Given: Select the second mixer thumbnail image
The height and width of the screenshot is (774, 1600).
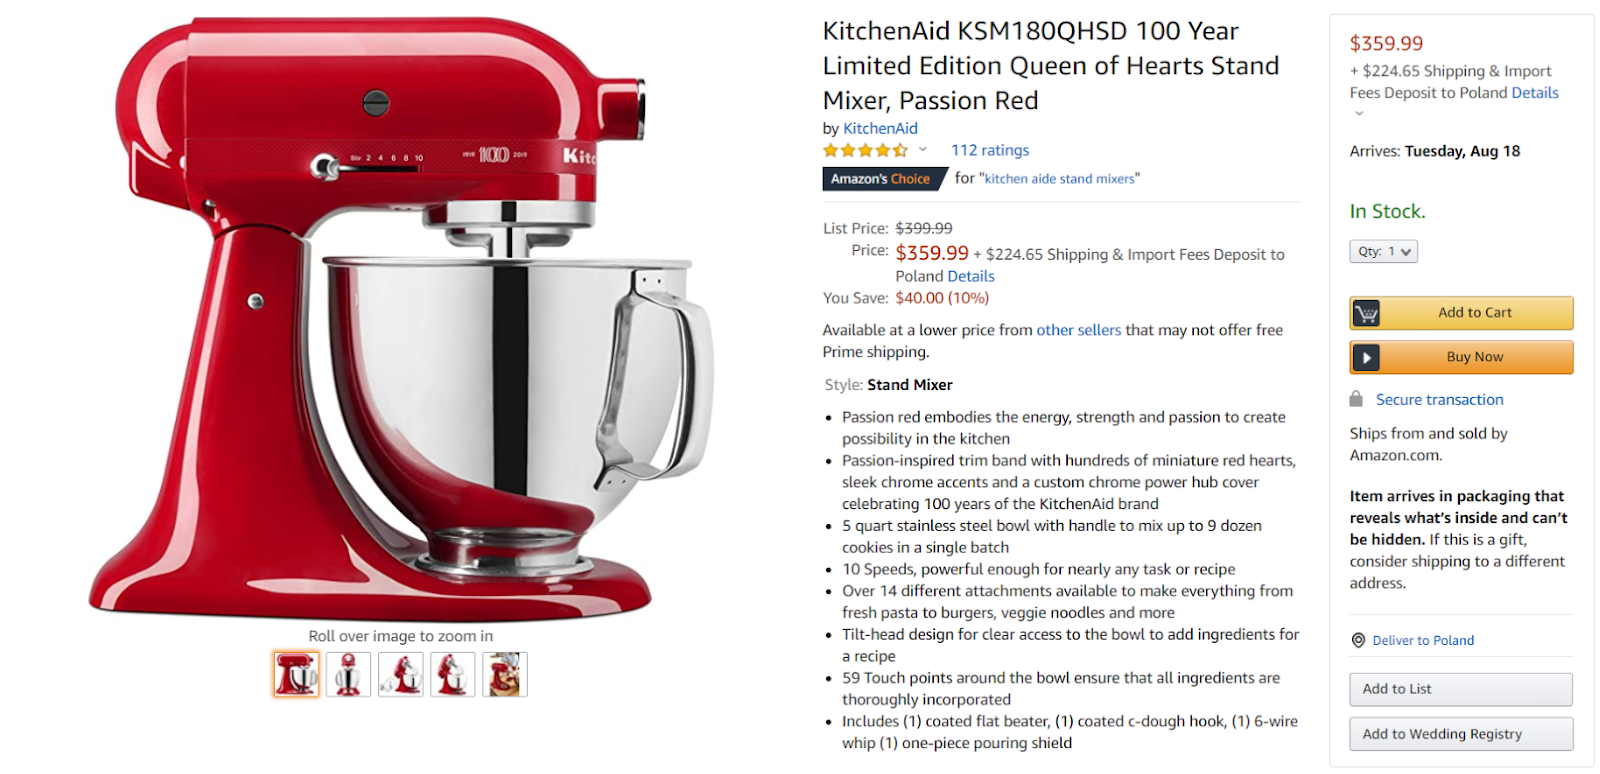Looking at the screenshot, I should click(348, 674).
